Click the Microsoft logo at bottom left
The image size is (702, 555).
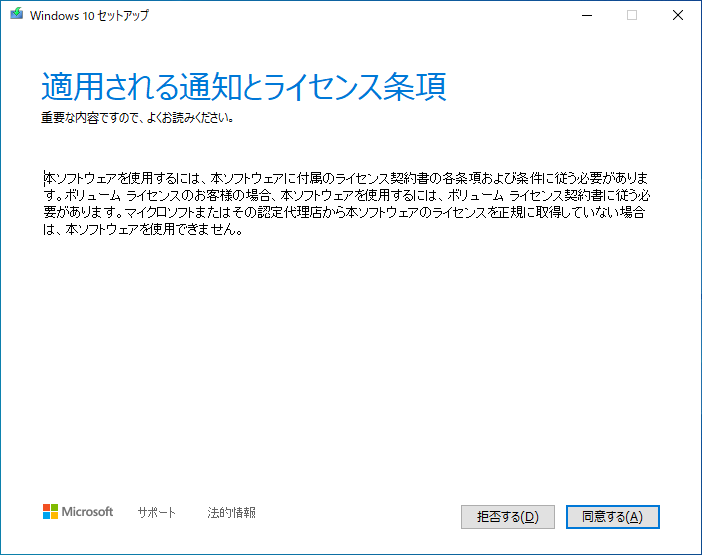coord(78,512)
